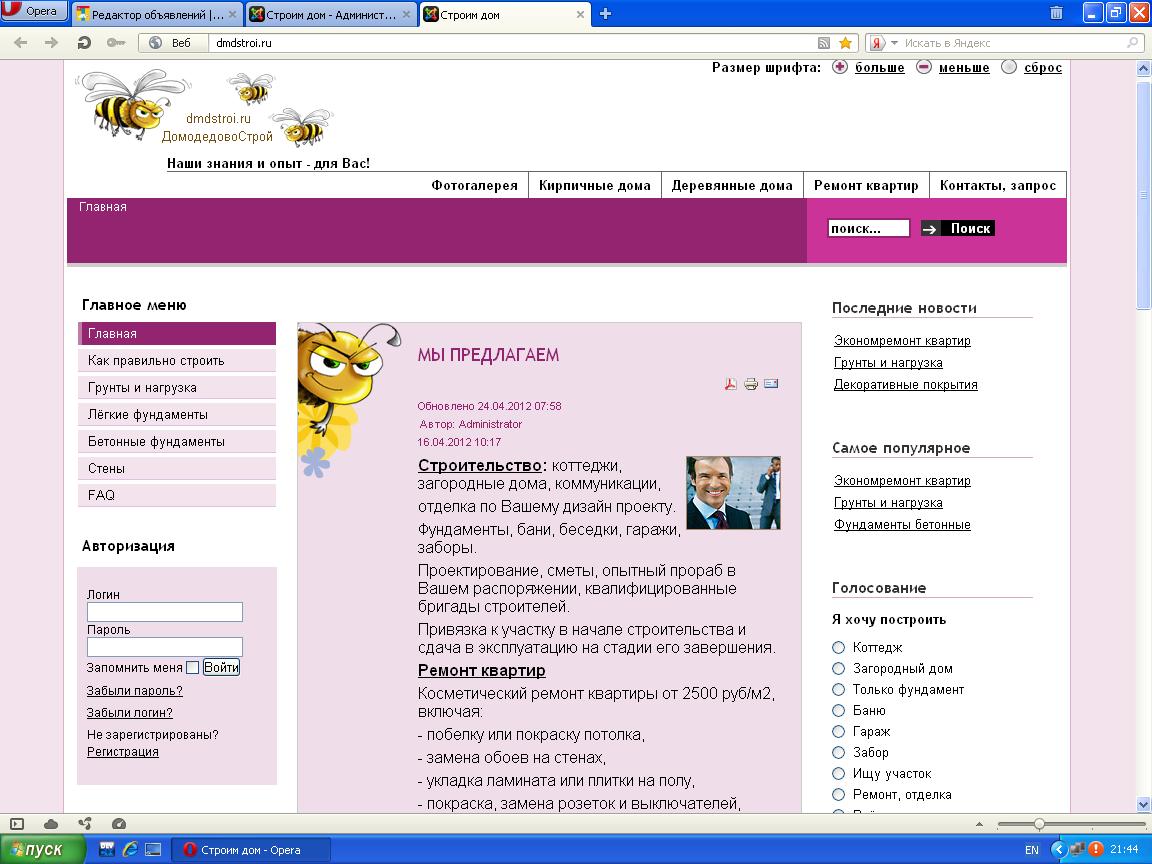Image resolution: width=1152 pixels, height=864 pixels.
Task: Click the email article icon
Action: (x=771, y=384)
